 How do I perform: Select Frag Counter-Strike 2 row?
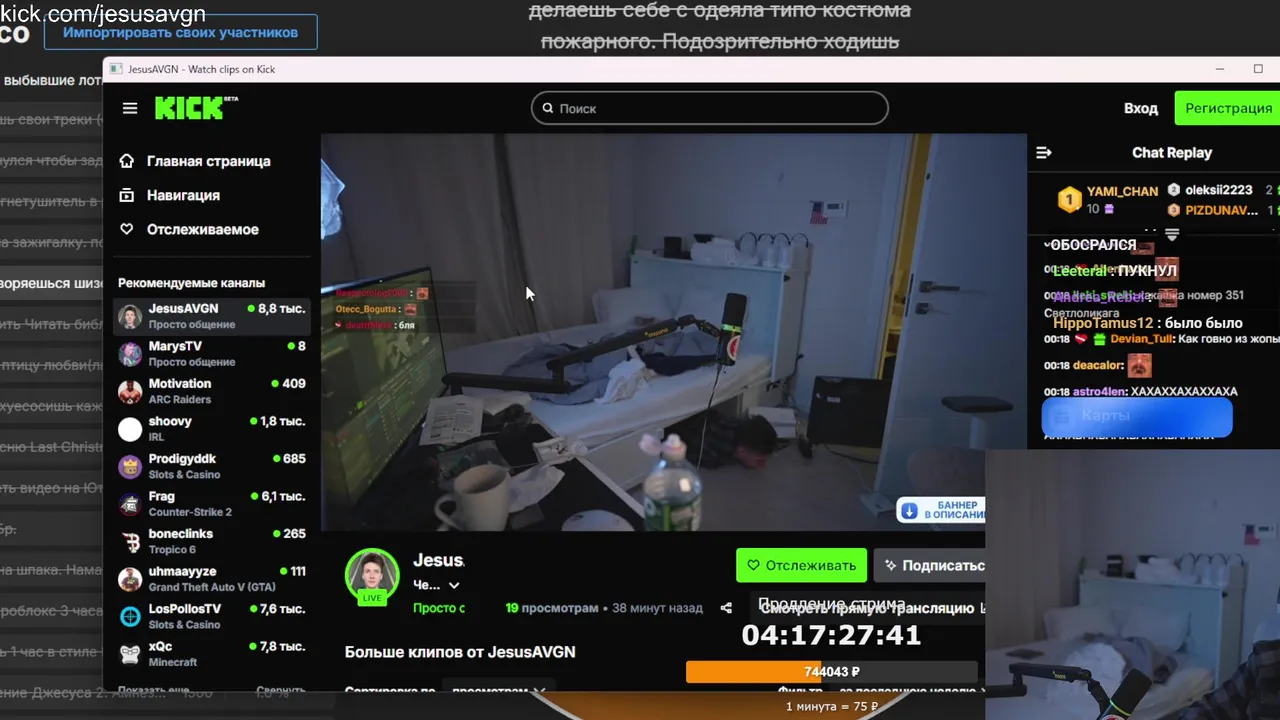211,504
